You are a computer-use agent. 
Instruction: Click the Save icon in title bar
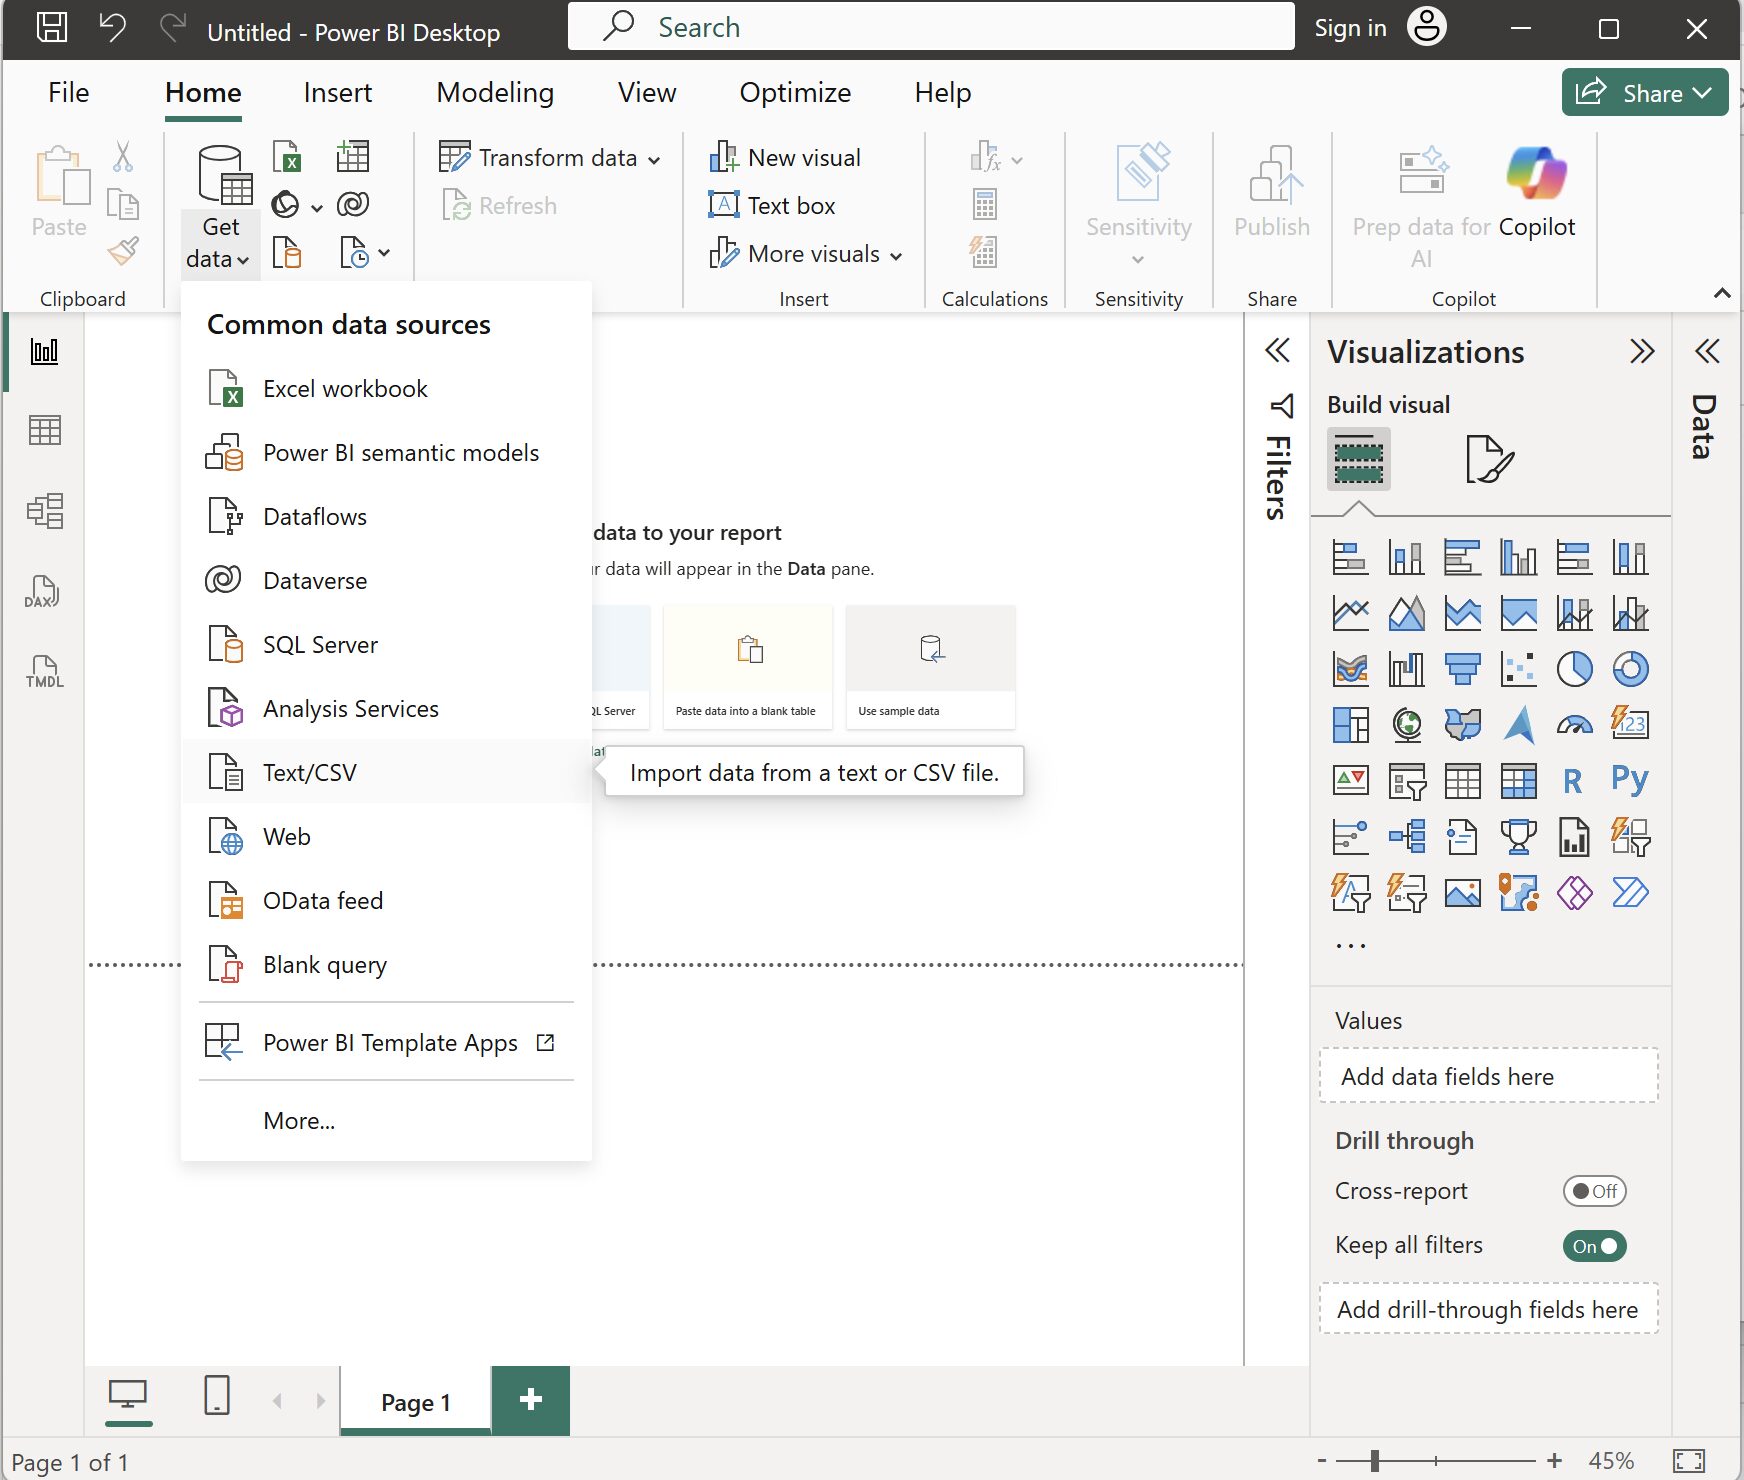coord(51,27)
